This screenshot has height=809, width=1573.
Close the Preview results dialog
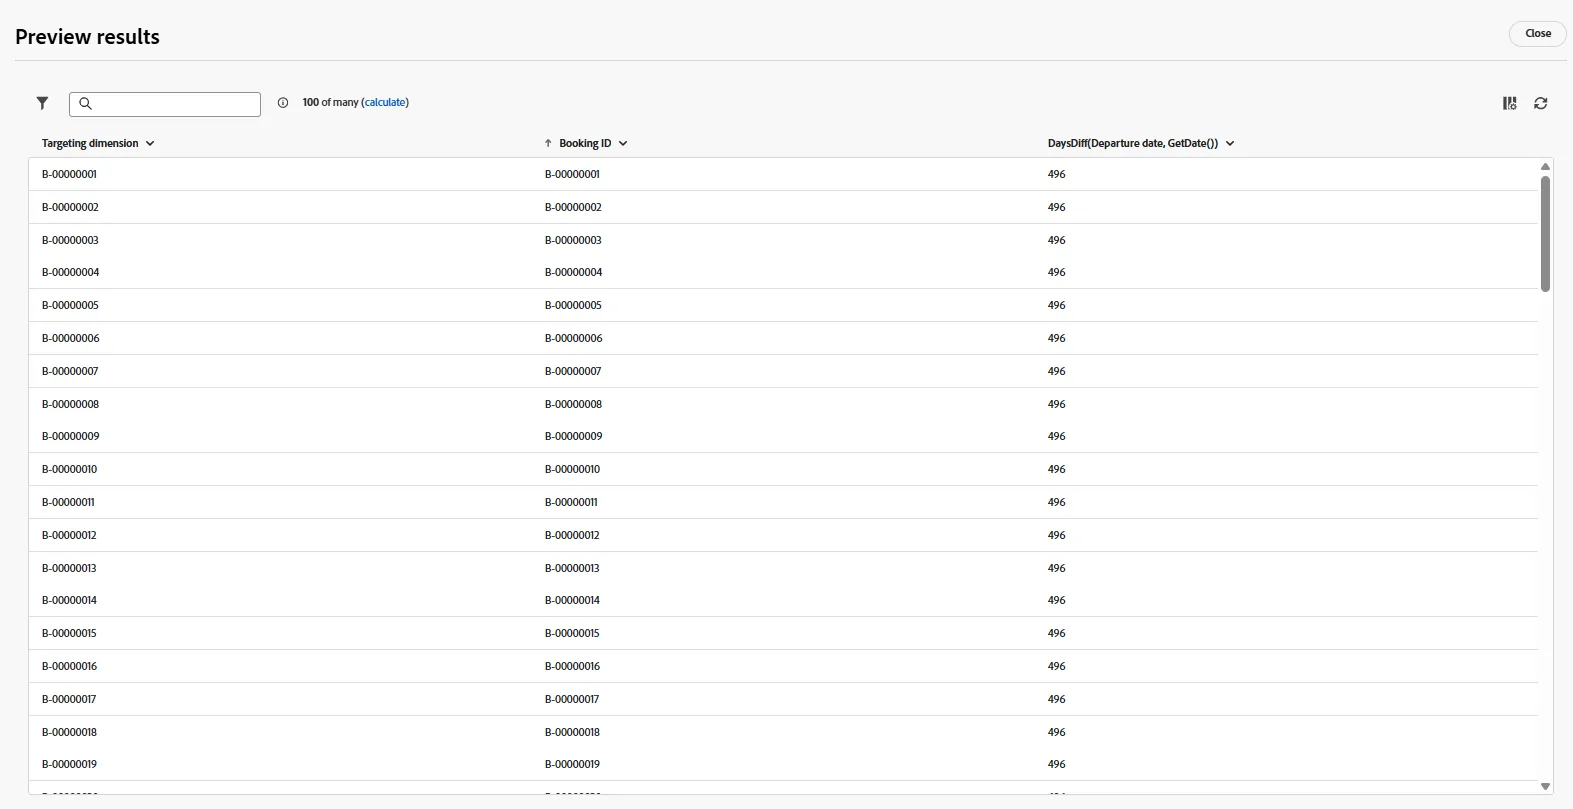click(1538, 34)
